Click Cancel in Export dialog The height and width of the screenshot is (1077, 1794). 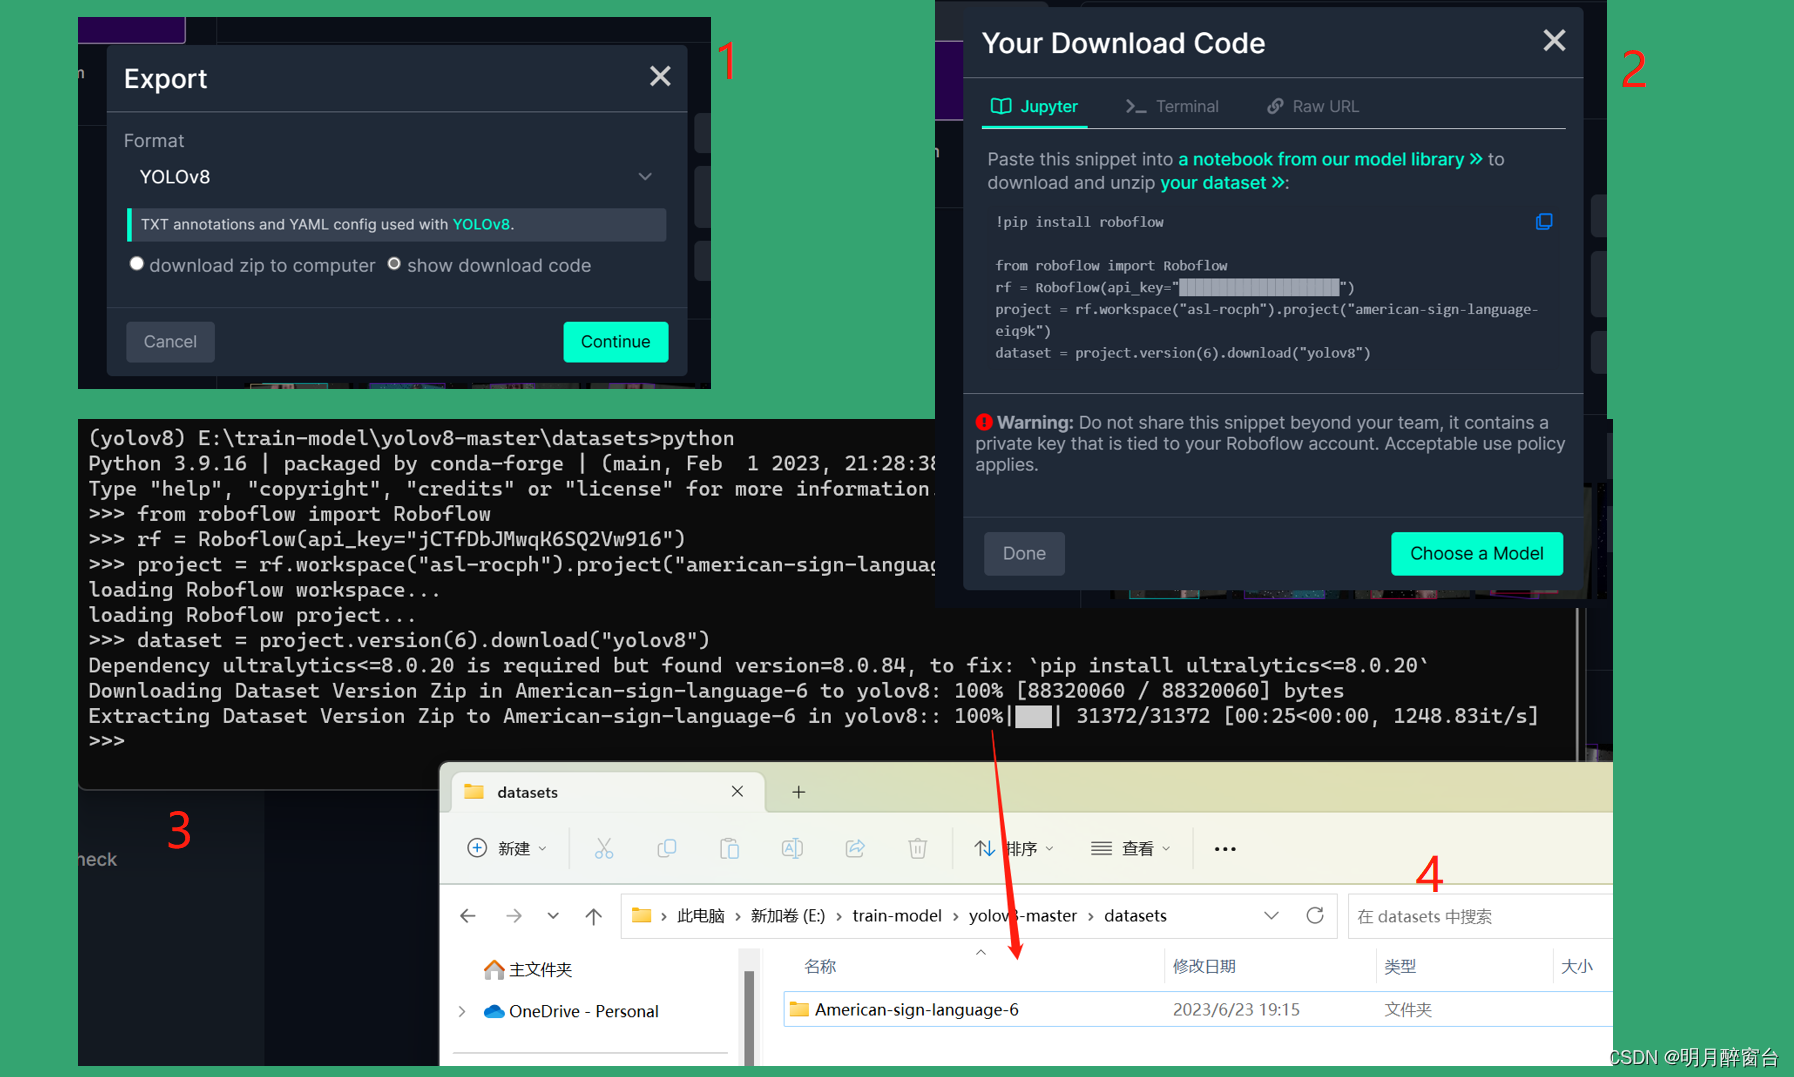[x=170, y=341]
